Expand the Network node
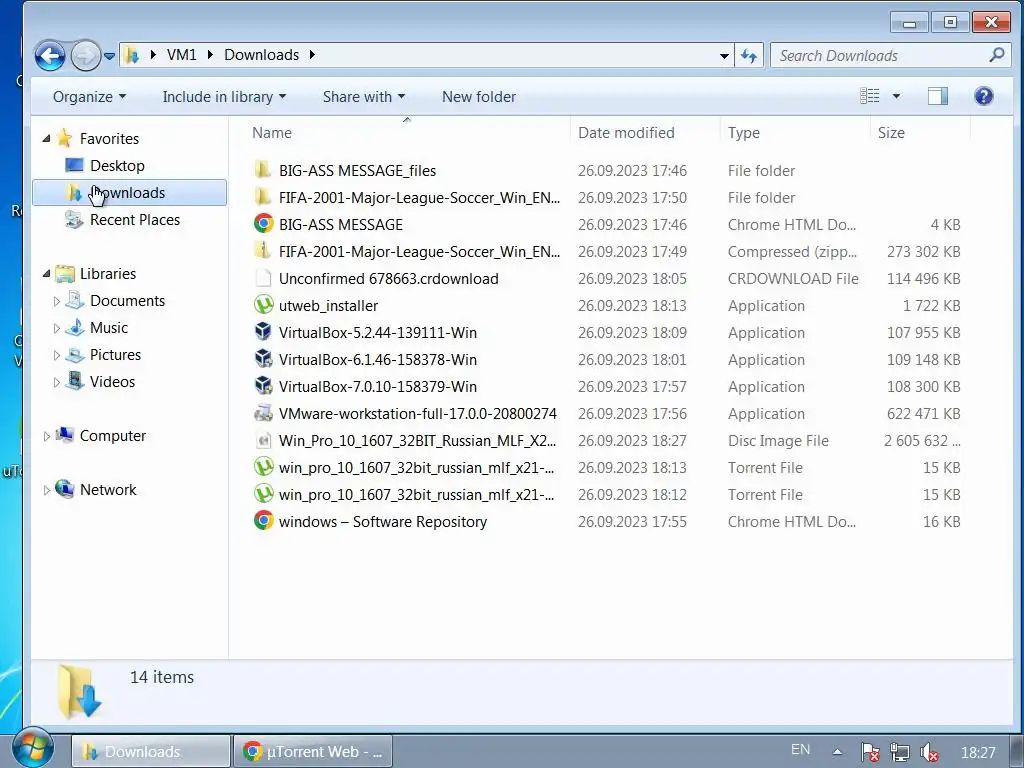 point(46,490)
